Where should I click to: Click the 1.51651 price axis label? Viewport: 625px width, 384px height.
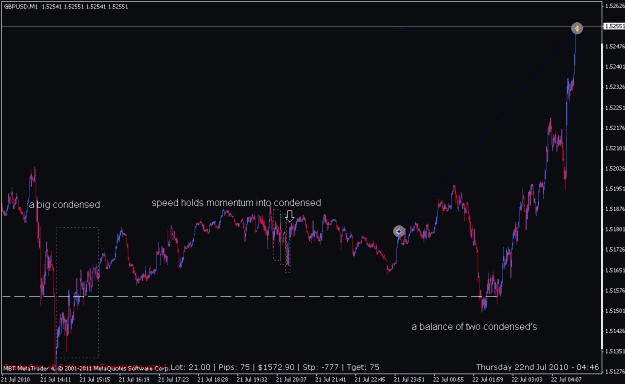(615, 270)
